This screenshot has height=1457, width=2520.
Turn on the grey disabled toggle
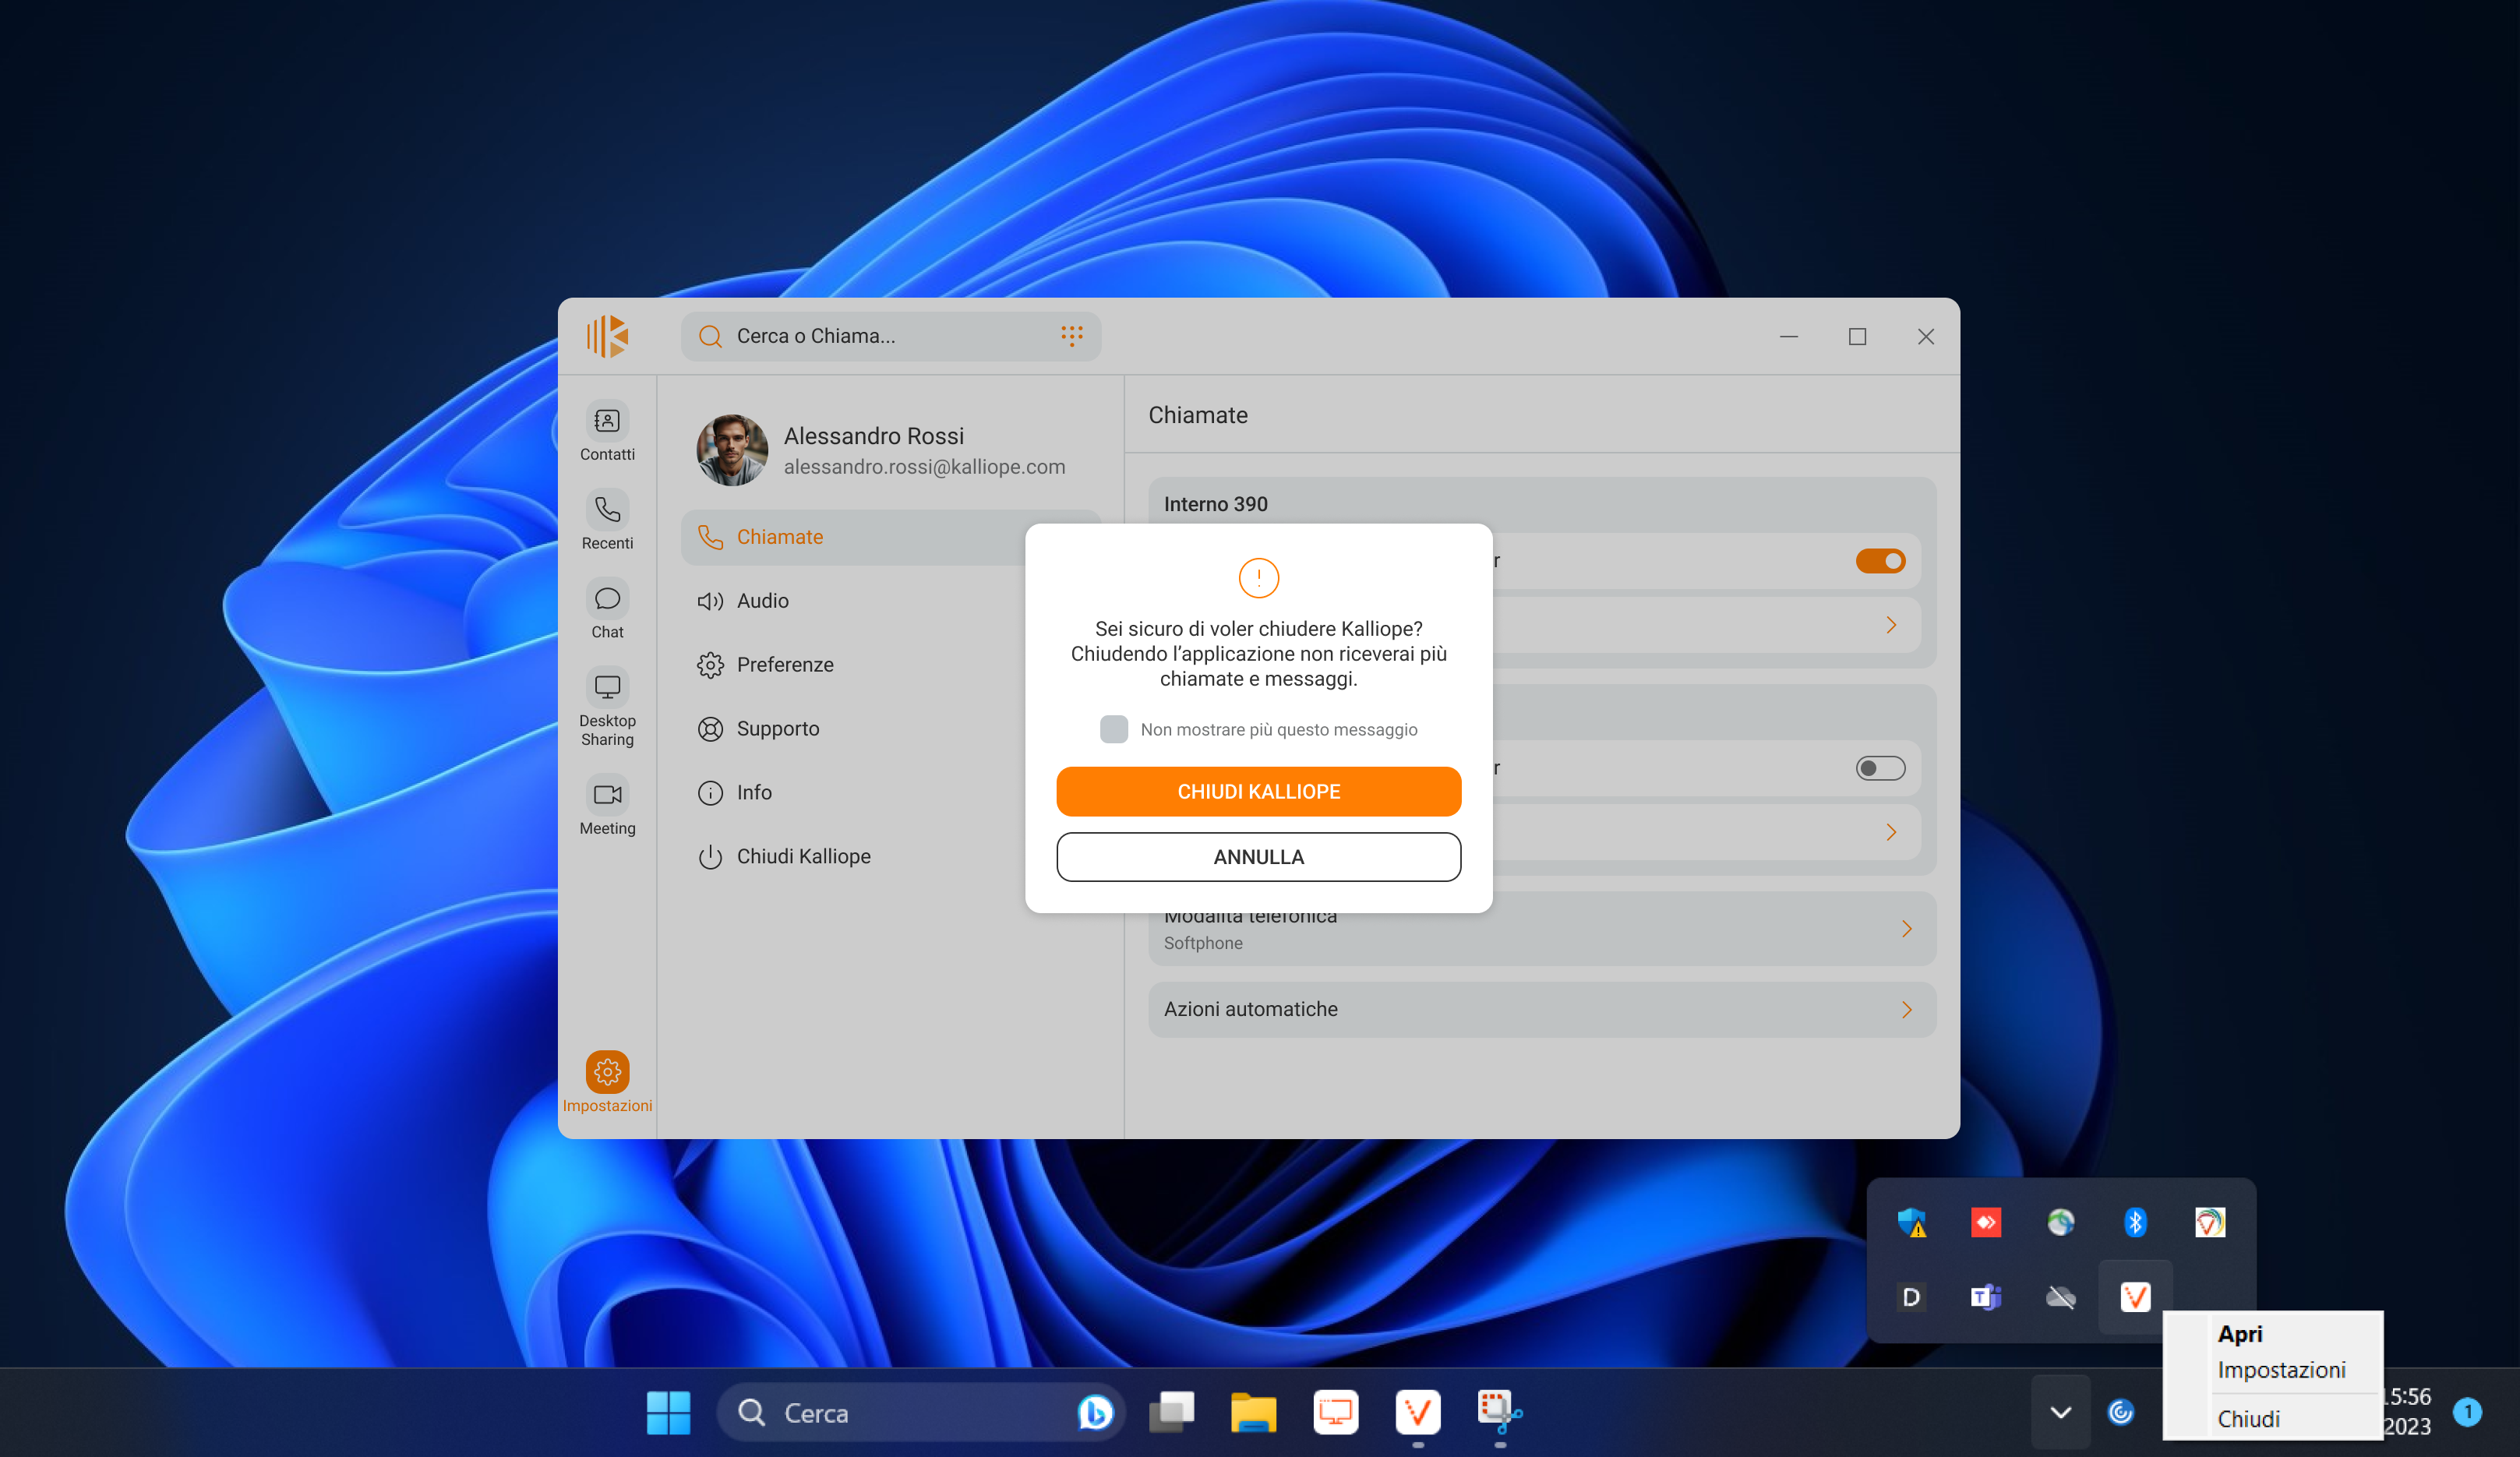pos(1880,768)
